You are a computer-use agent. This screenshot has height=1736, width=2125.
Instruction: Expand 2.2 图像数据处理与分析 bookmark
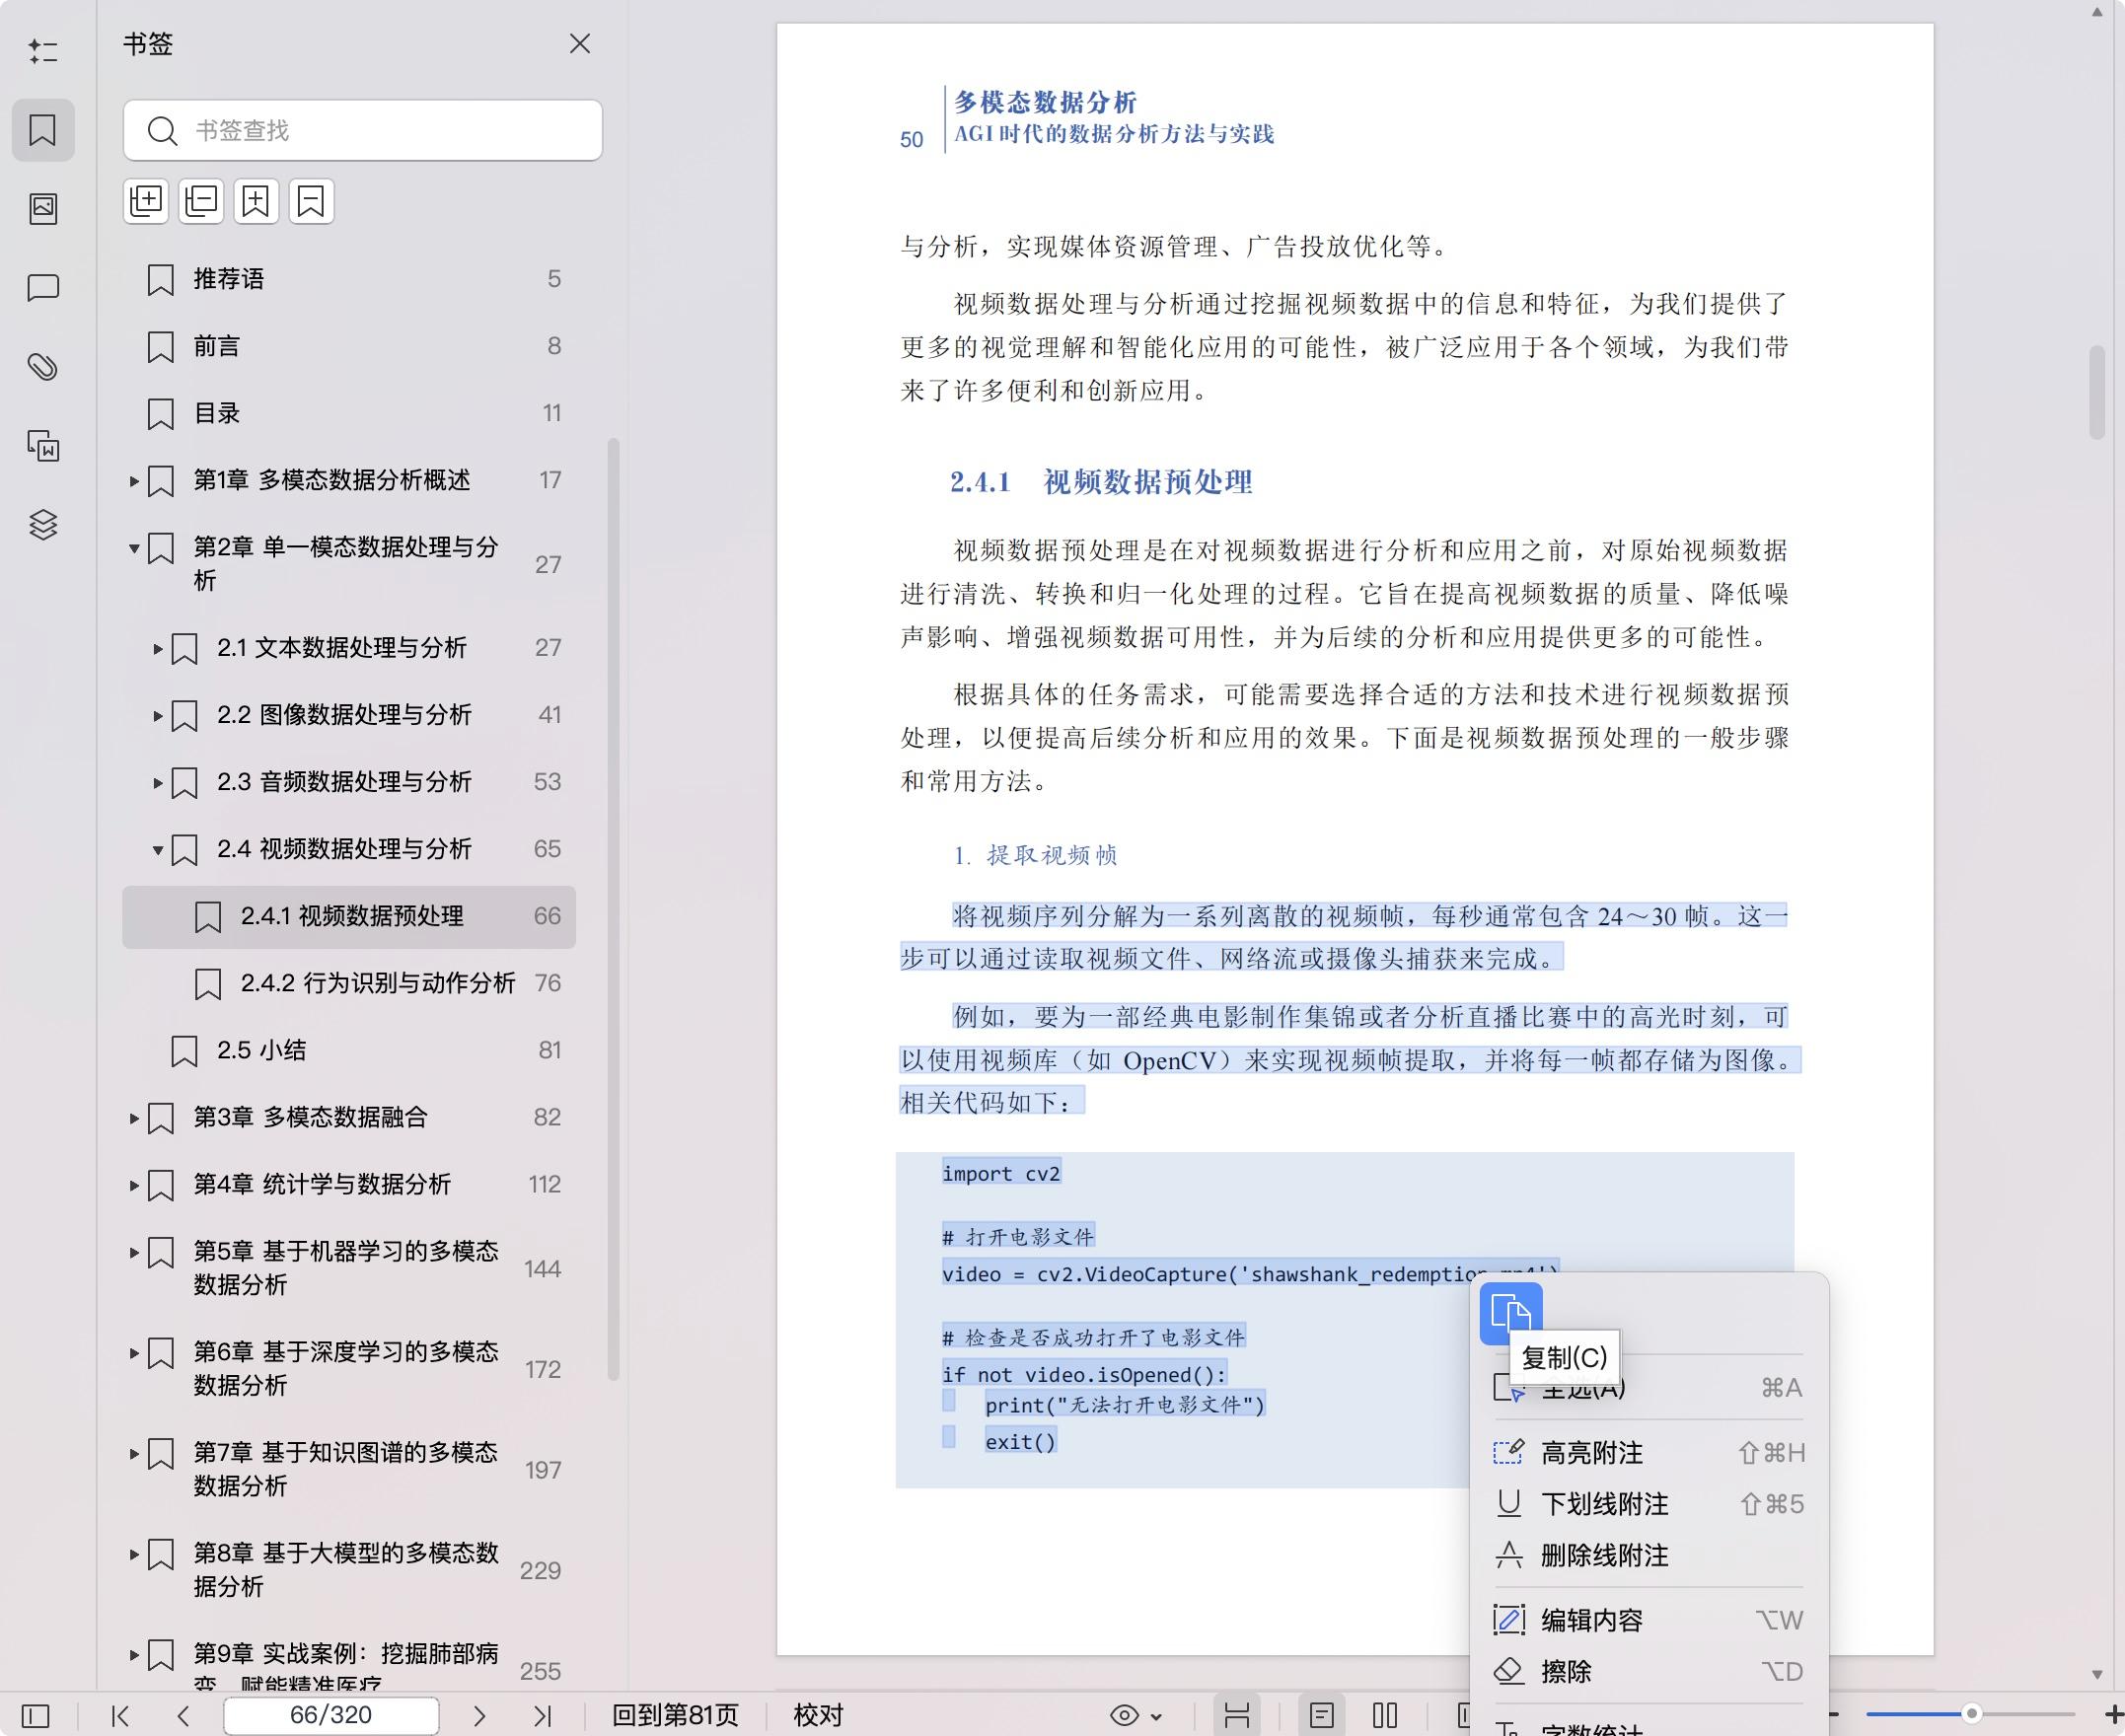click(x=158, y=716)
